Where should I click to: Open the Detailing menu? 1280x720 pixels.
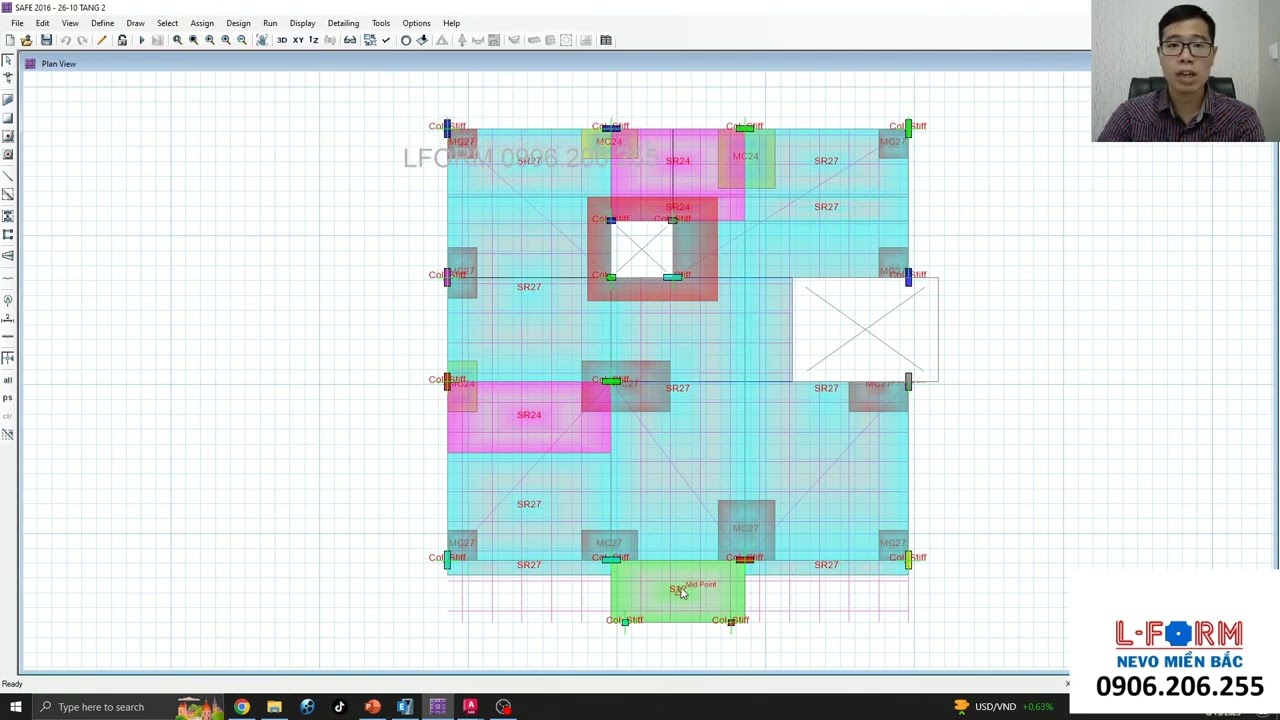coord(343,23)
